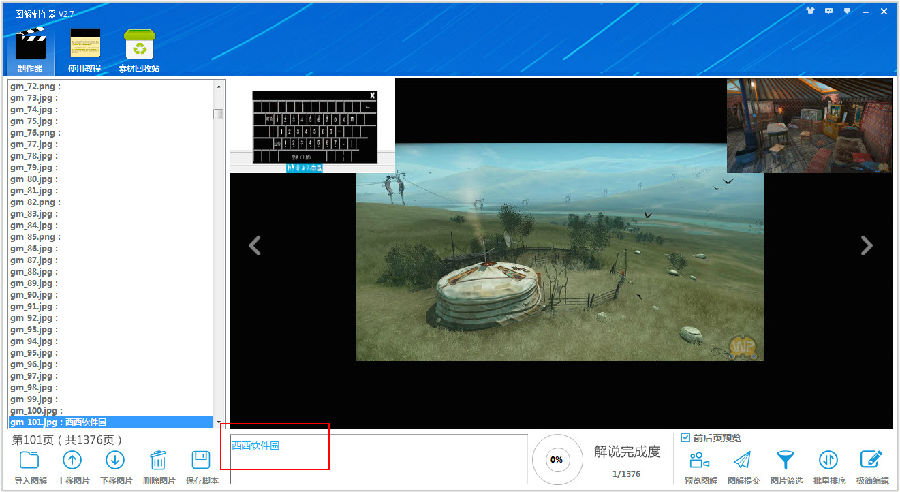Click the yurt interior thumbnail preview
The image size is (900, 492).
click(x=810, y=125)
